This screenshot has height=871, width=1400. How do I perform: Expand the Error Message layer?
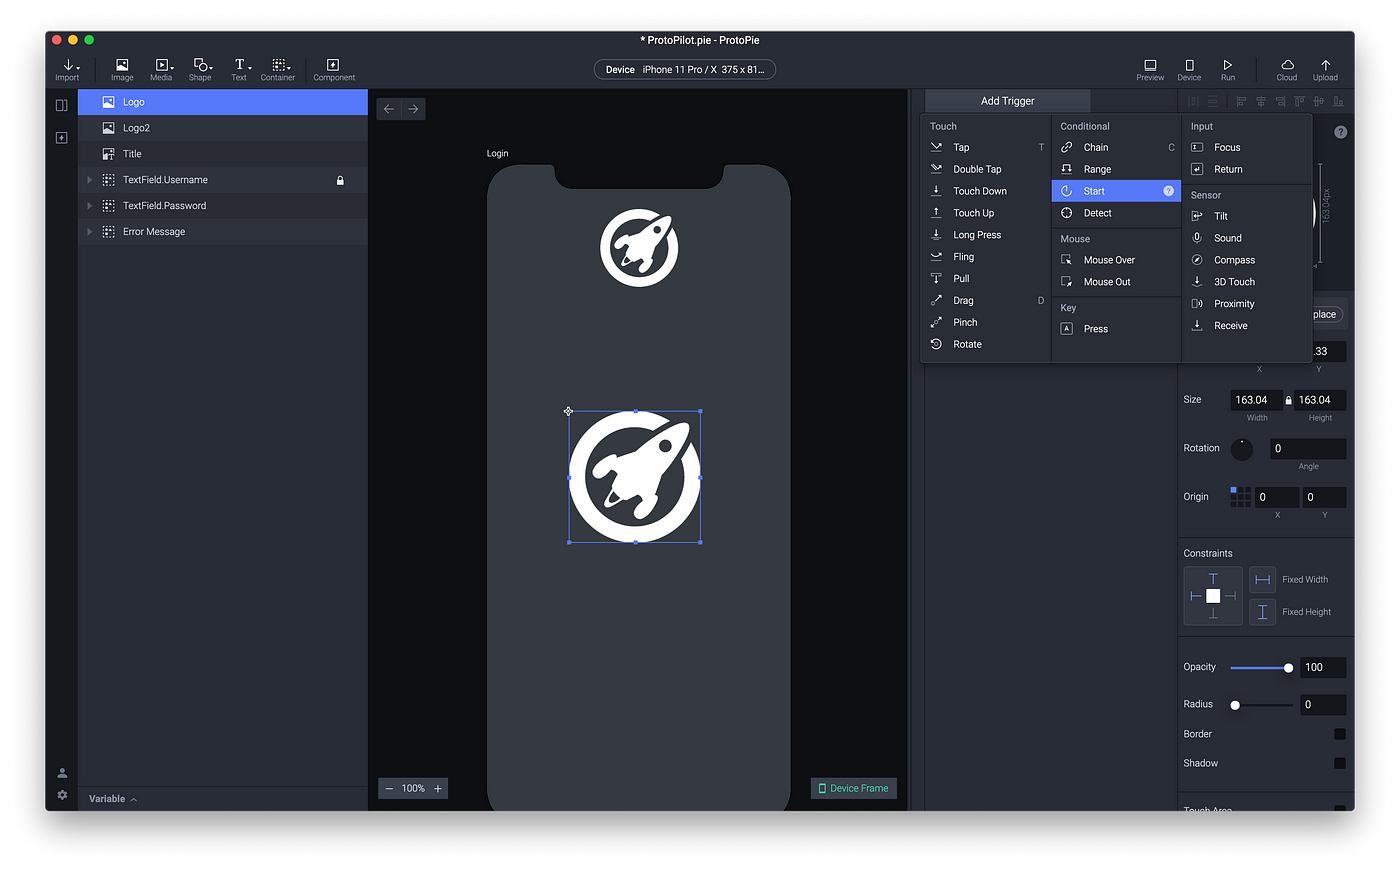click(90, 232)
